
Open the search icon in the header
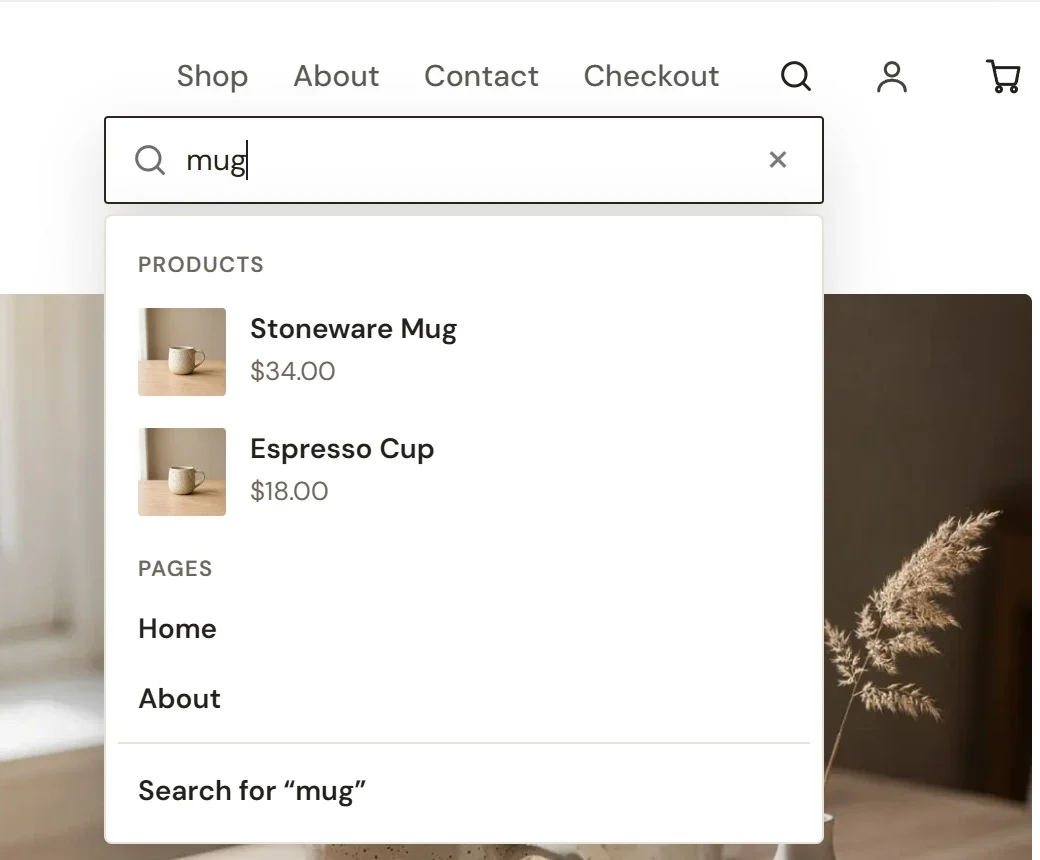[x=795, y=76]
